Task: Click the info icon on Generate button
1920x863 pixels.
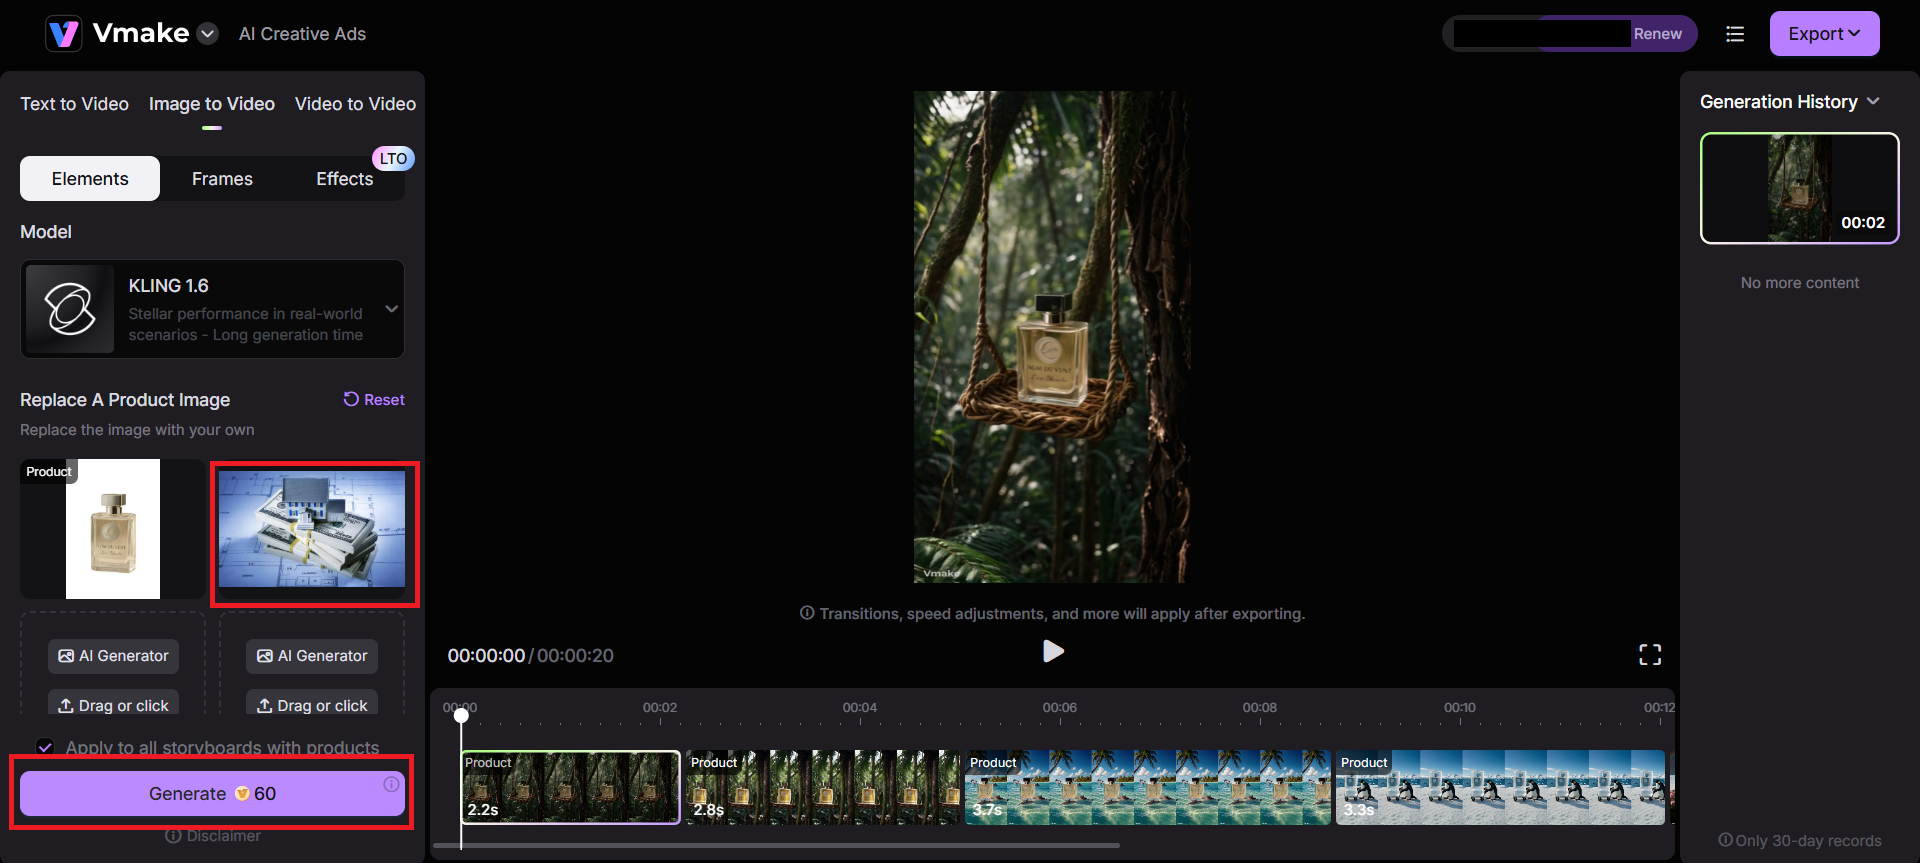Action: 391,785
